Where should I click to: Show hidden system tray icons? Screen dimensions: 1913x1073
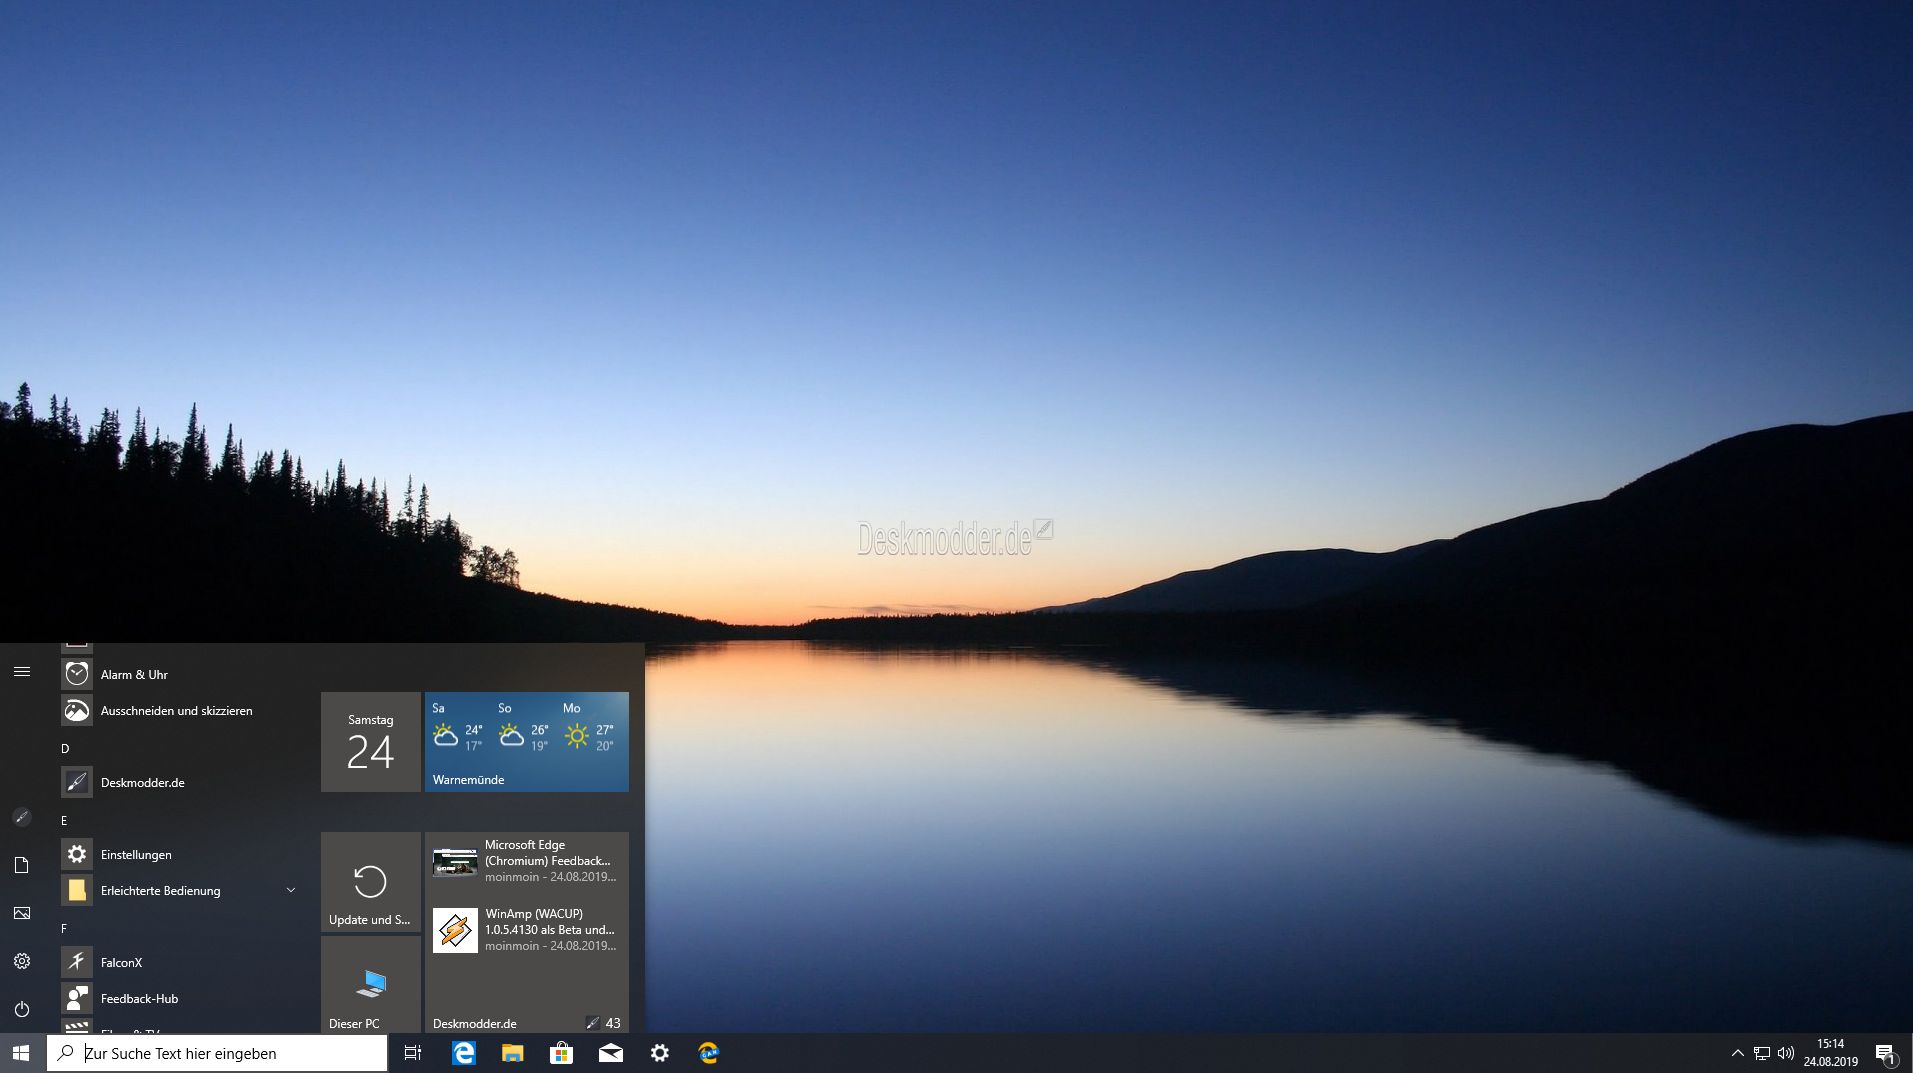[1737, 1053]
